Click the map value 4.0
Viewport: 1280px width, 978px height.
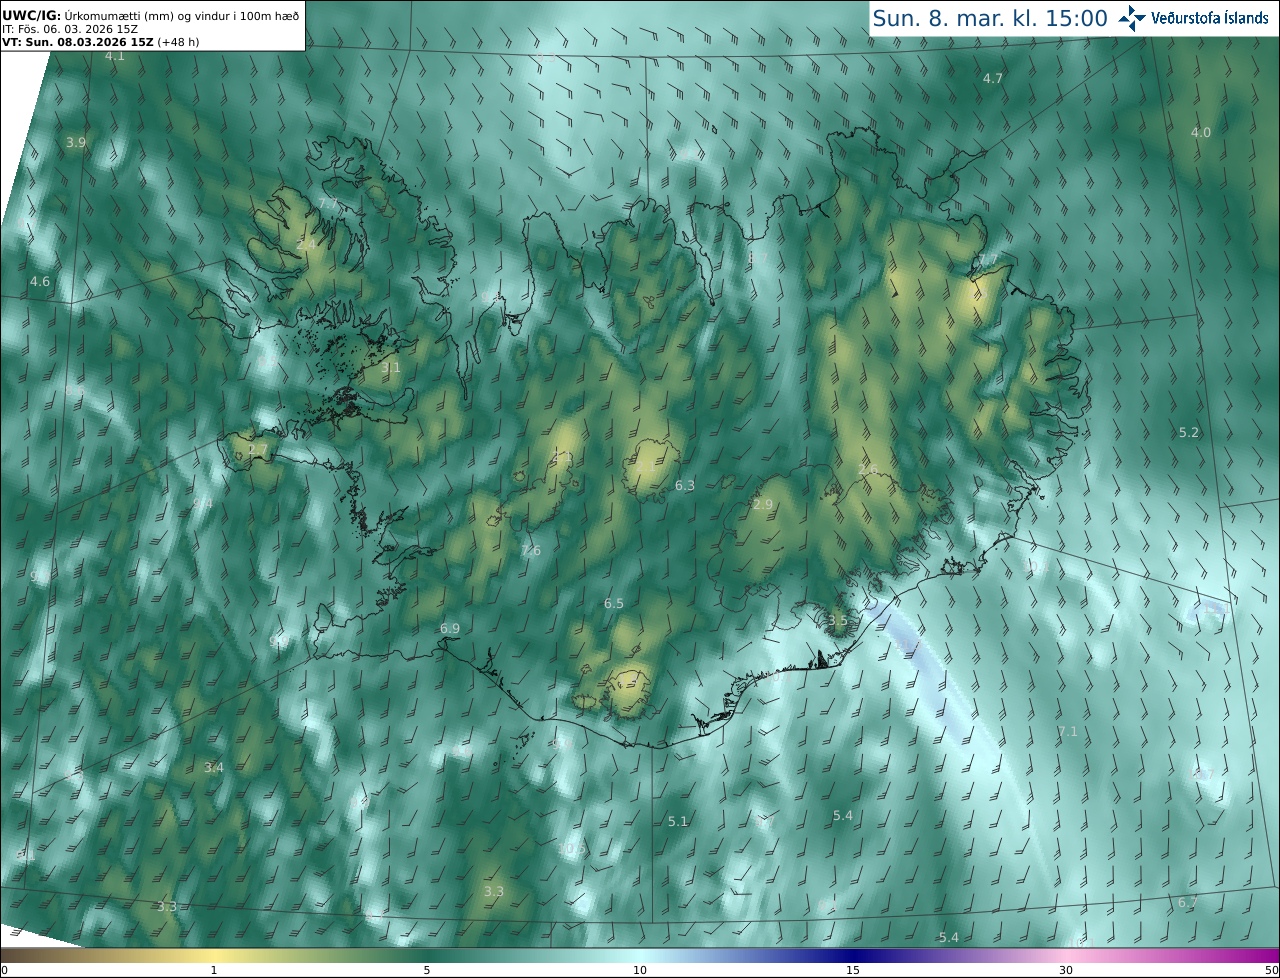[x=1201, y=133]
